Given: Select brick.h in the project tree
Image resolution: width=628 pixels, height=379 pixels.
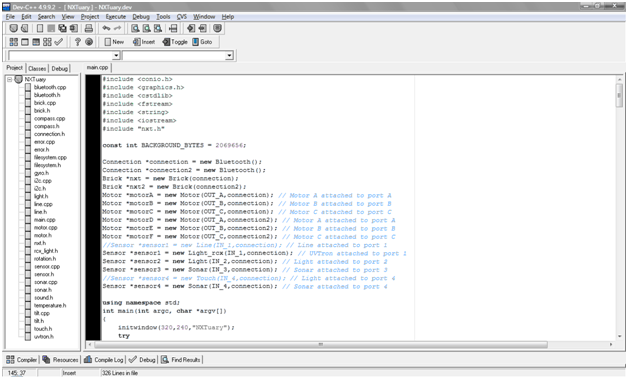Looking at the screenshot, I should (42, 111).
